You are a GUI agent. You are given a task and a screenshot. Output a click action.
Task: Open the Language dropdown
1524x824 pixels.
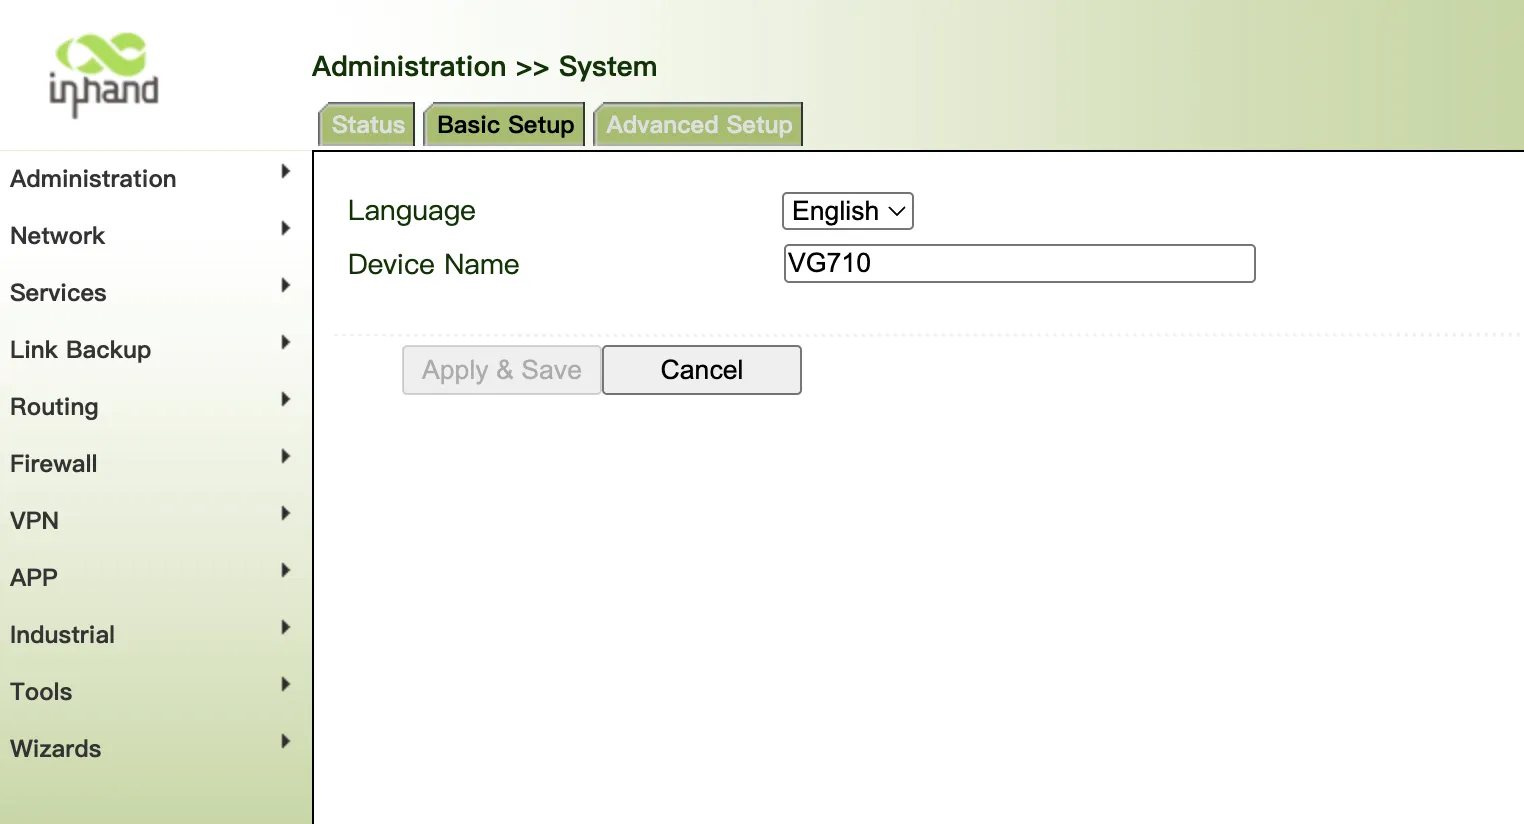coord(848,211)
